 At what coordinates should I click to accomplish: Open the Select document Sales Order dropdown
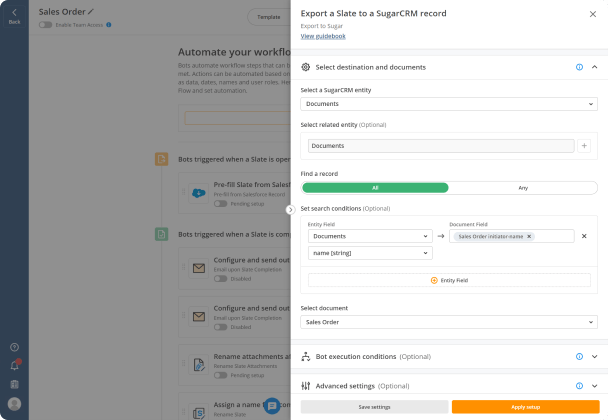pos(449,322)
